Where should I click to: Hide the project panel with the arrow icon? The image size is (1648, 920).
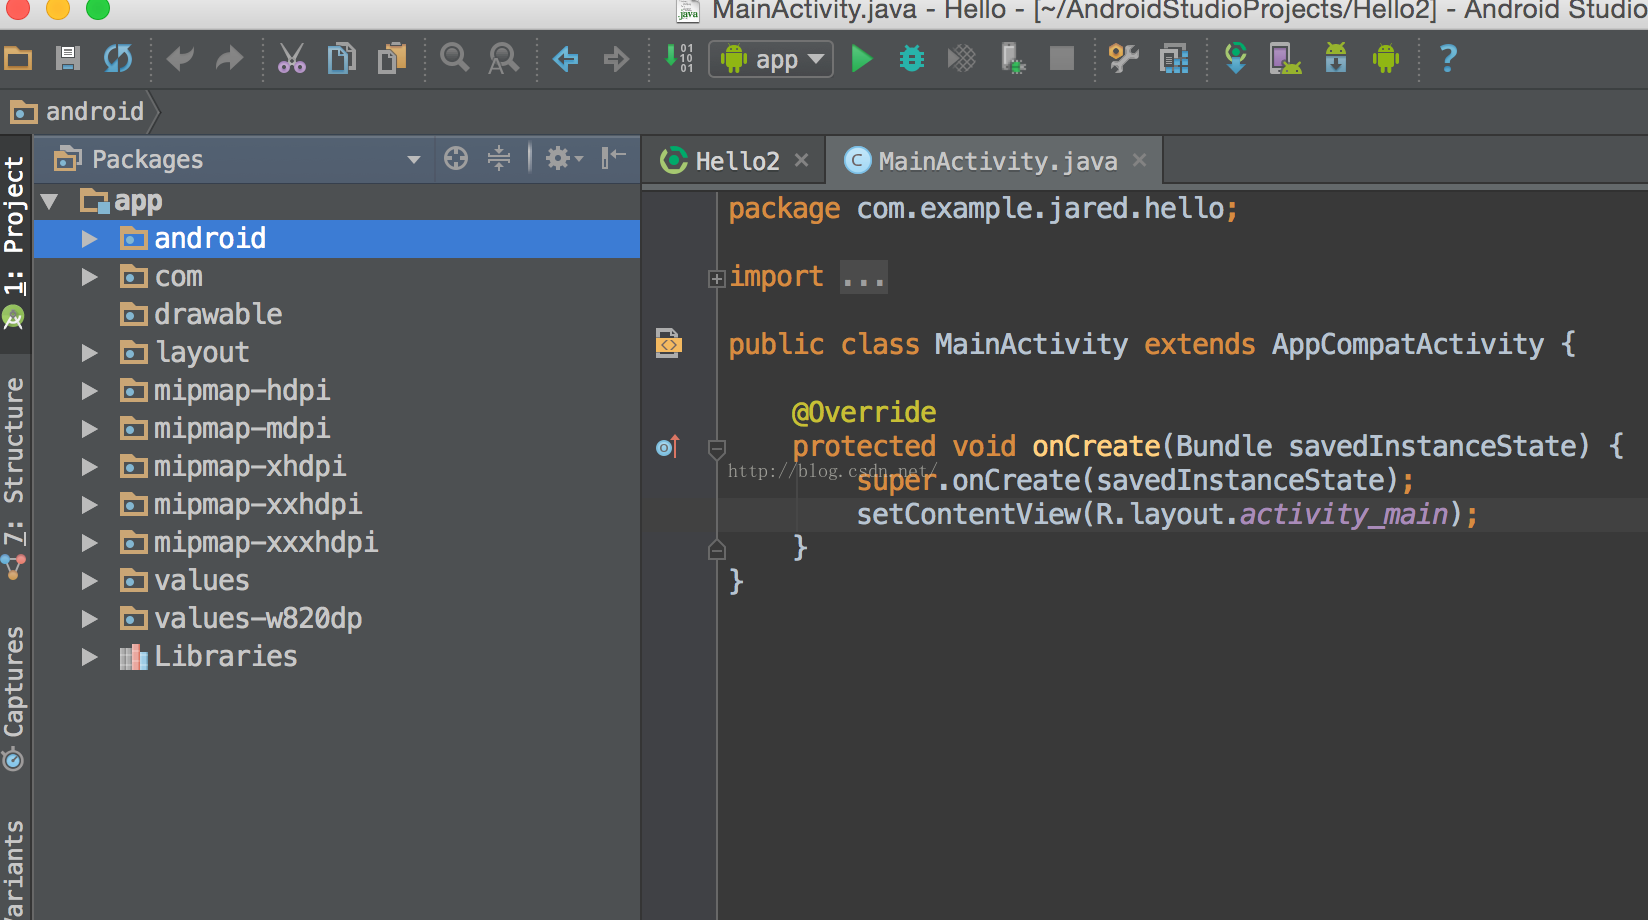613,158
